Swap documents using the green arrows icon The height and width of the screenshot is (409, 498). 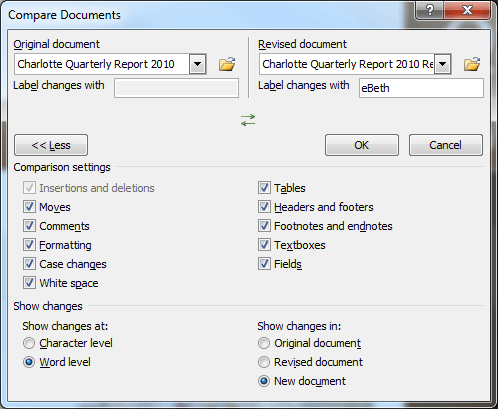(x=248, y=120)
